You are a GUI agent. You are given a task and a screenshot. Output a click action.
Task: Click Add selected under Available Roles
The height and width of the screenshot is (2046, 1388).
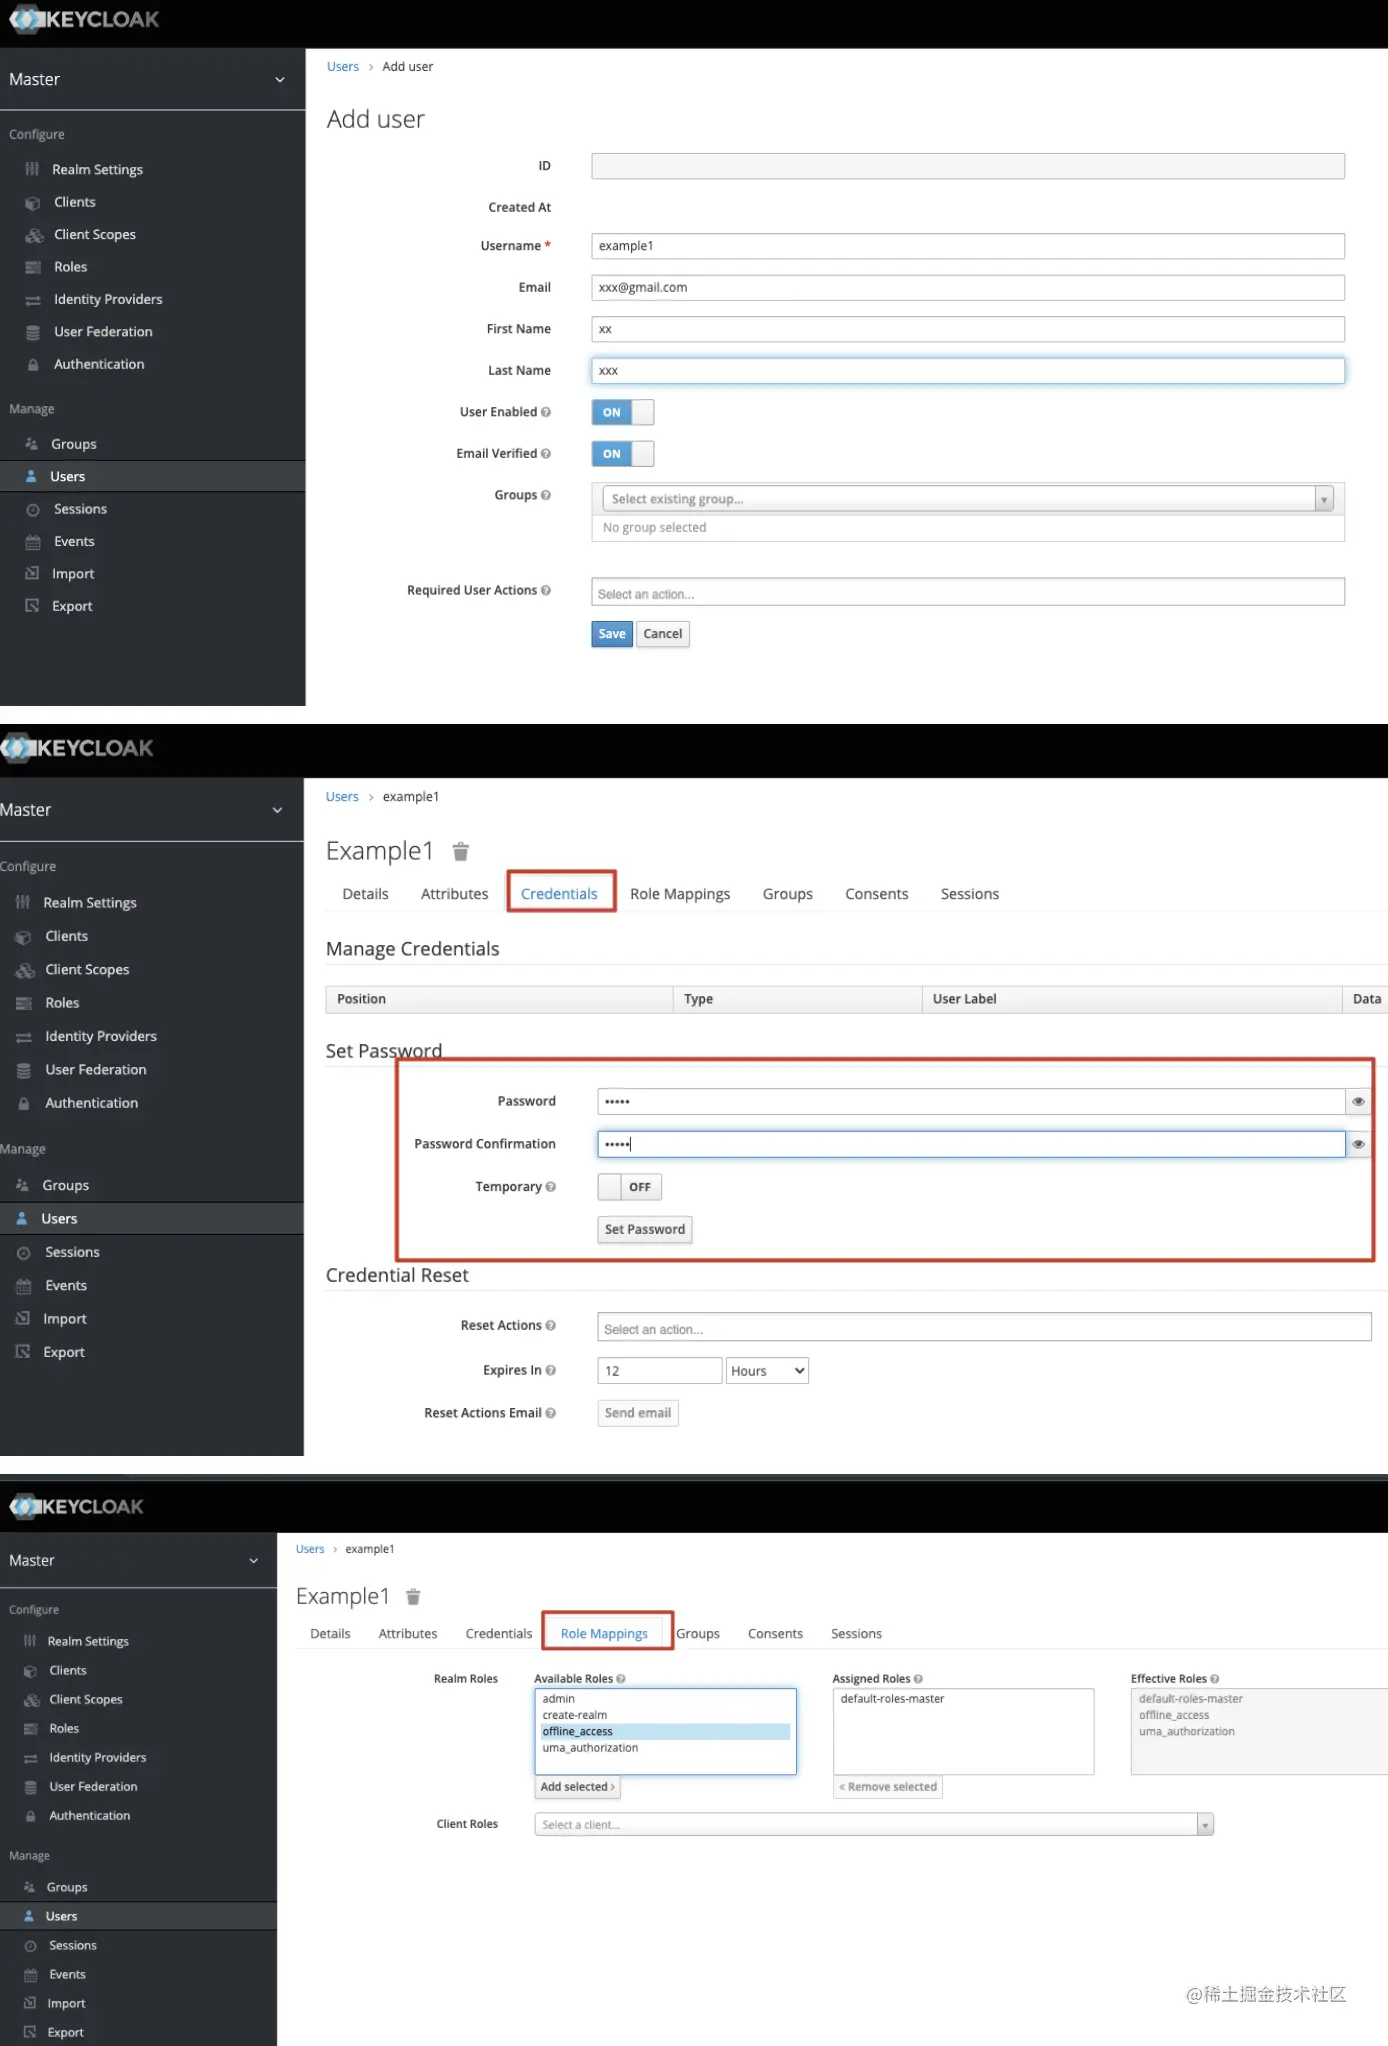(578, 1787)
